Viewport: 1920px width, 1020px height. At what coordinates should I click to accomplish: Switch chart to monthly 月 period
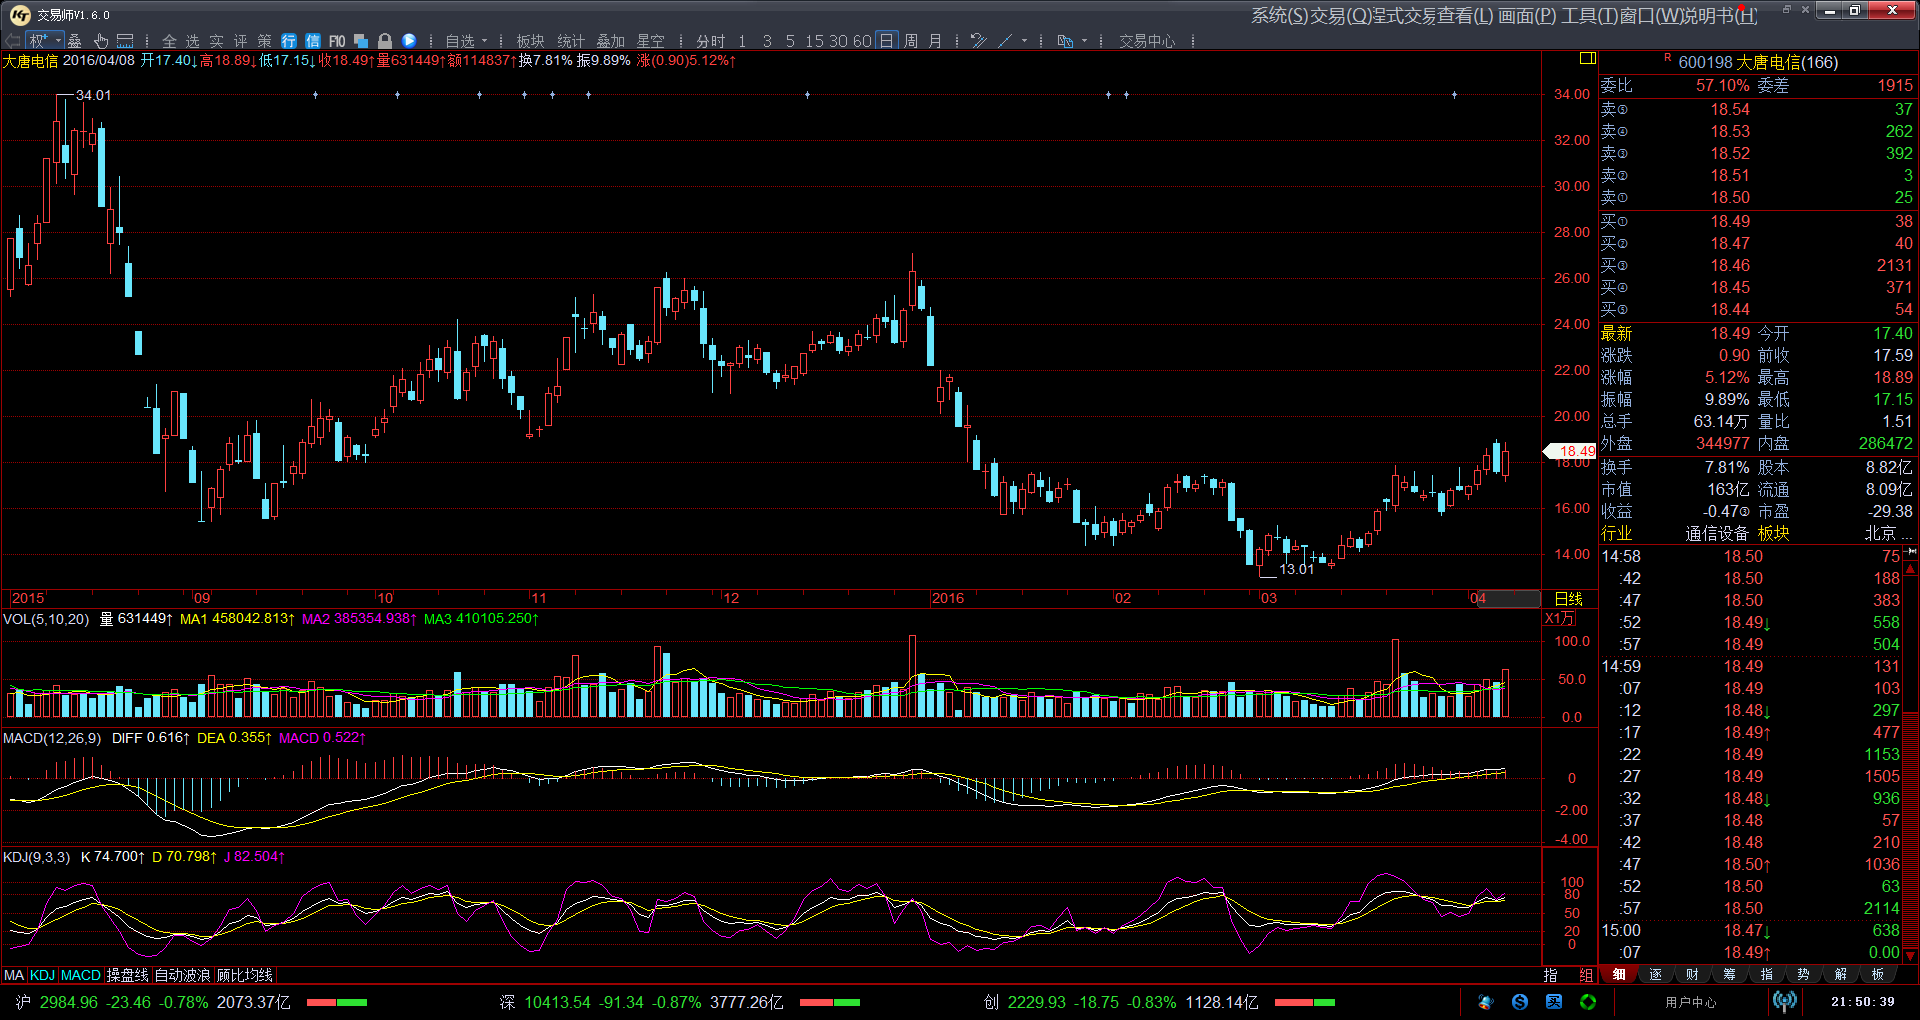coord(935,41)
